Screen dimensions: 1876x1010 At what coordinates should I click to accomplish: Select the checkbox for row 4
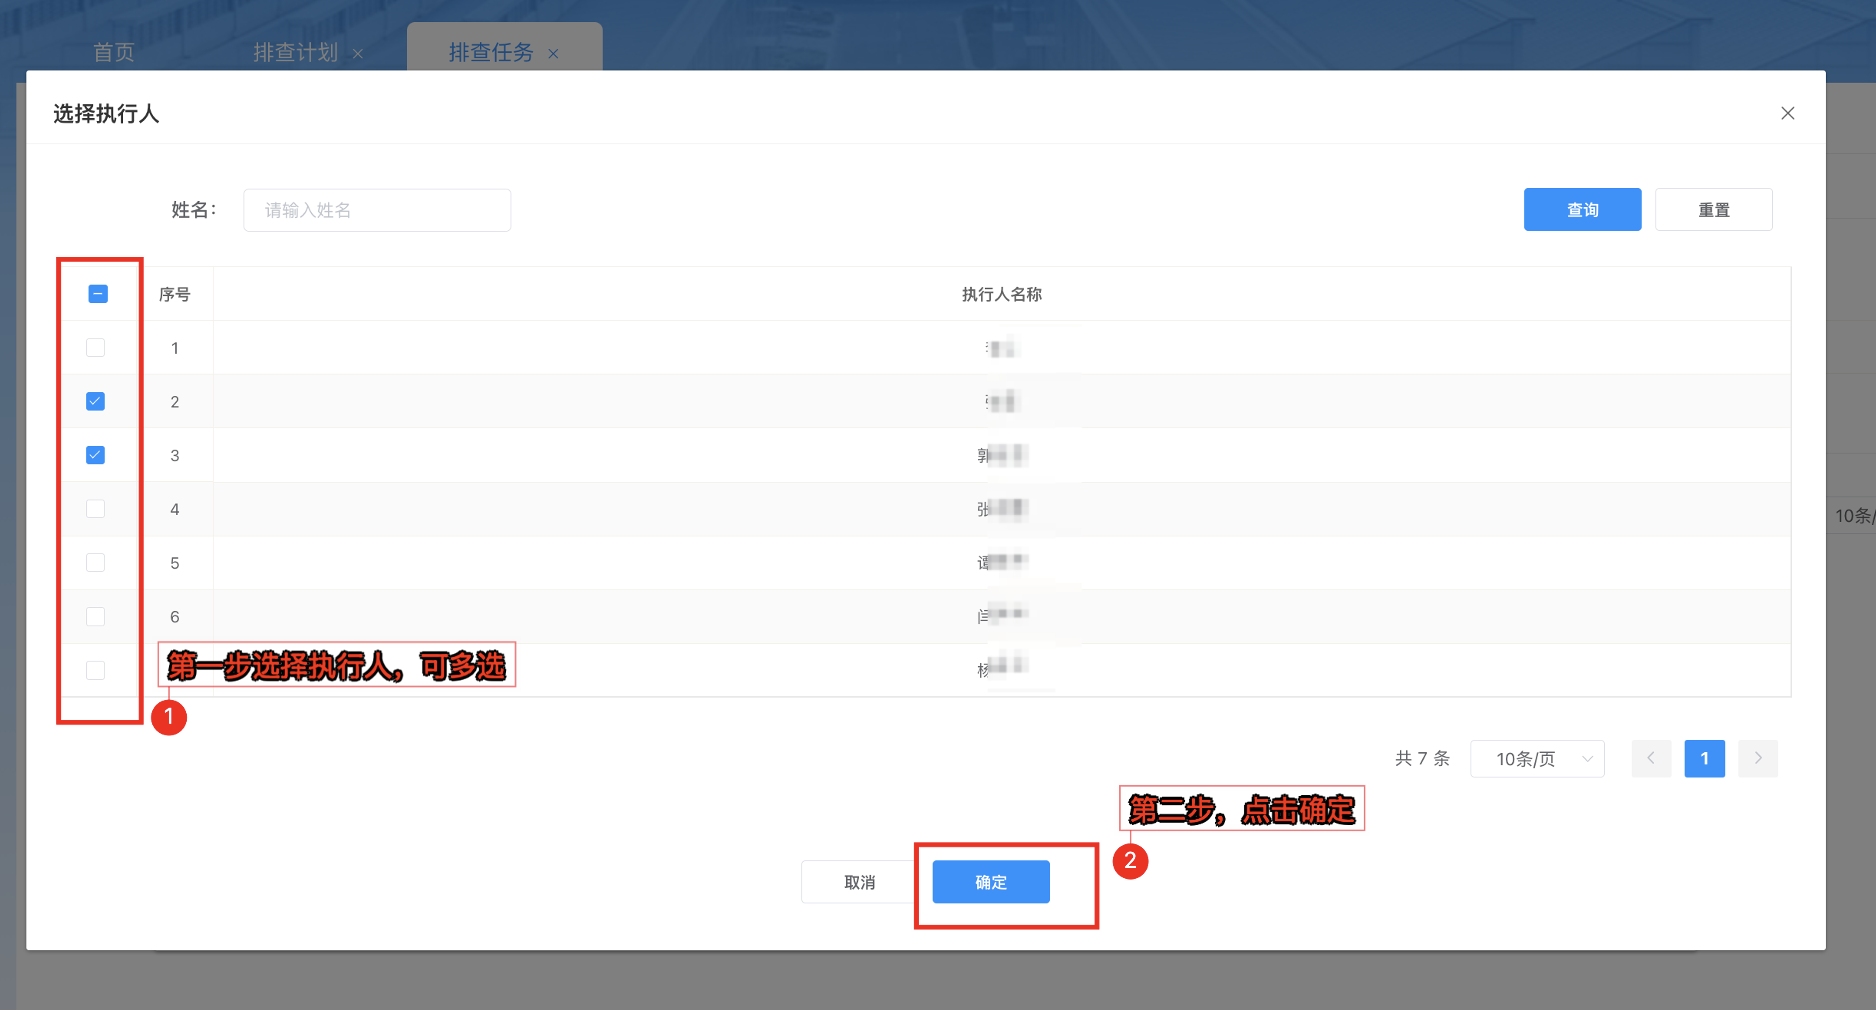click(96, 509)
